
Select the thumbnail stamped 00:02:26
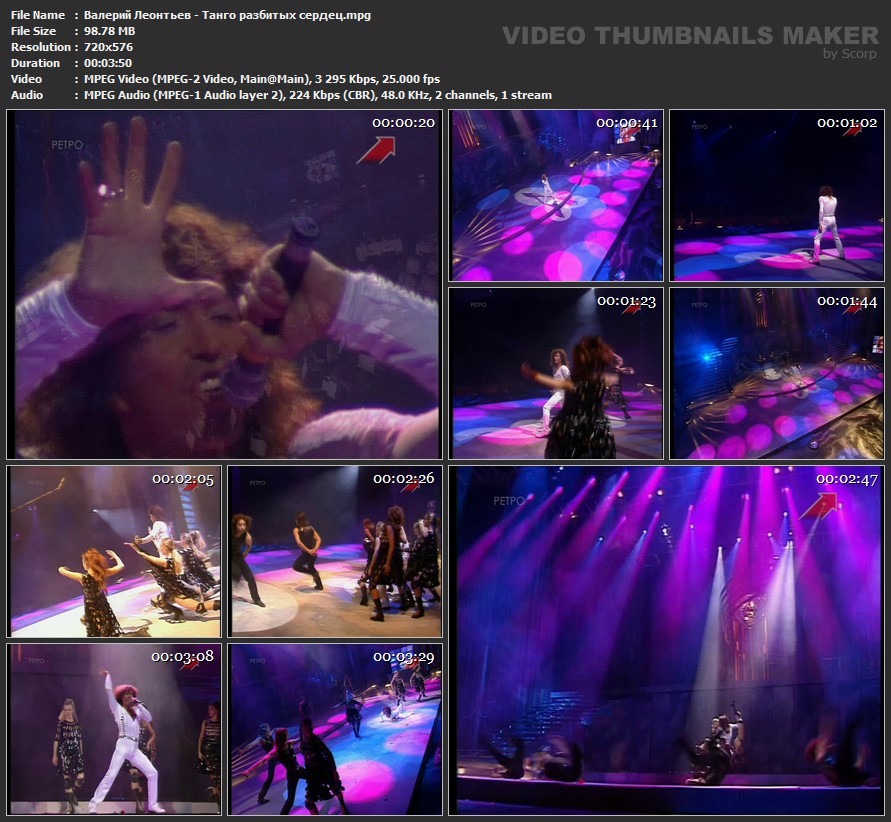[335, 552]
